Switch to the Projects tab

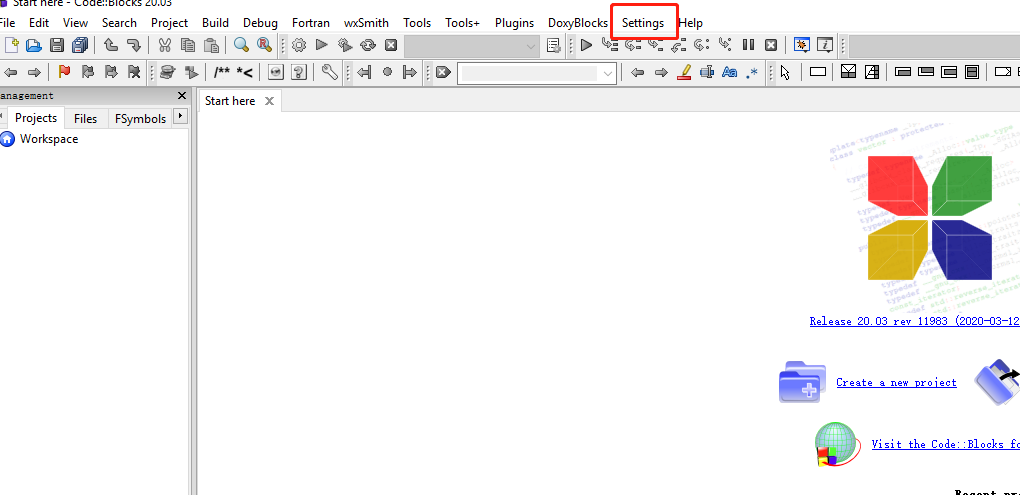pos(36,118)
